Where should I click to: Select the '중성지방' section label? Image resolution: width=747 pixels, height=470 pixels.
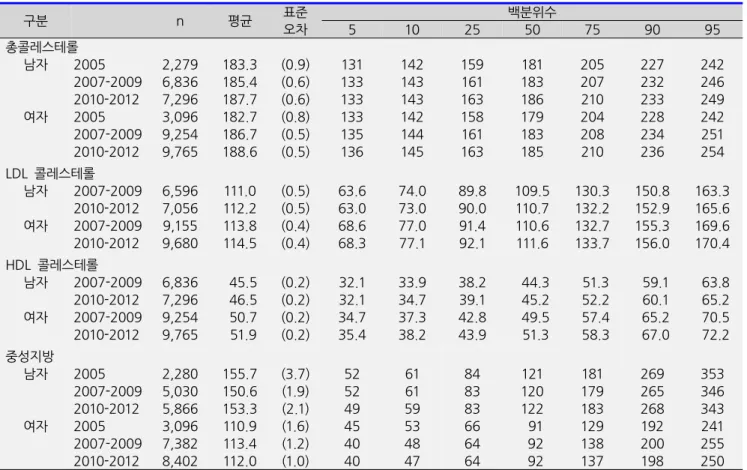30,356
